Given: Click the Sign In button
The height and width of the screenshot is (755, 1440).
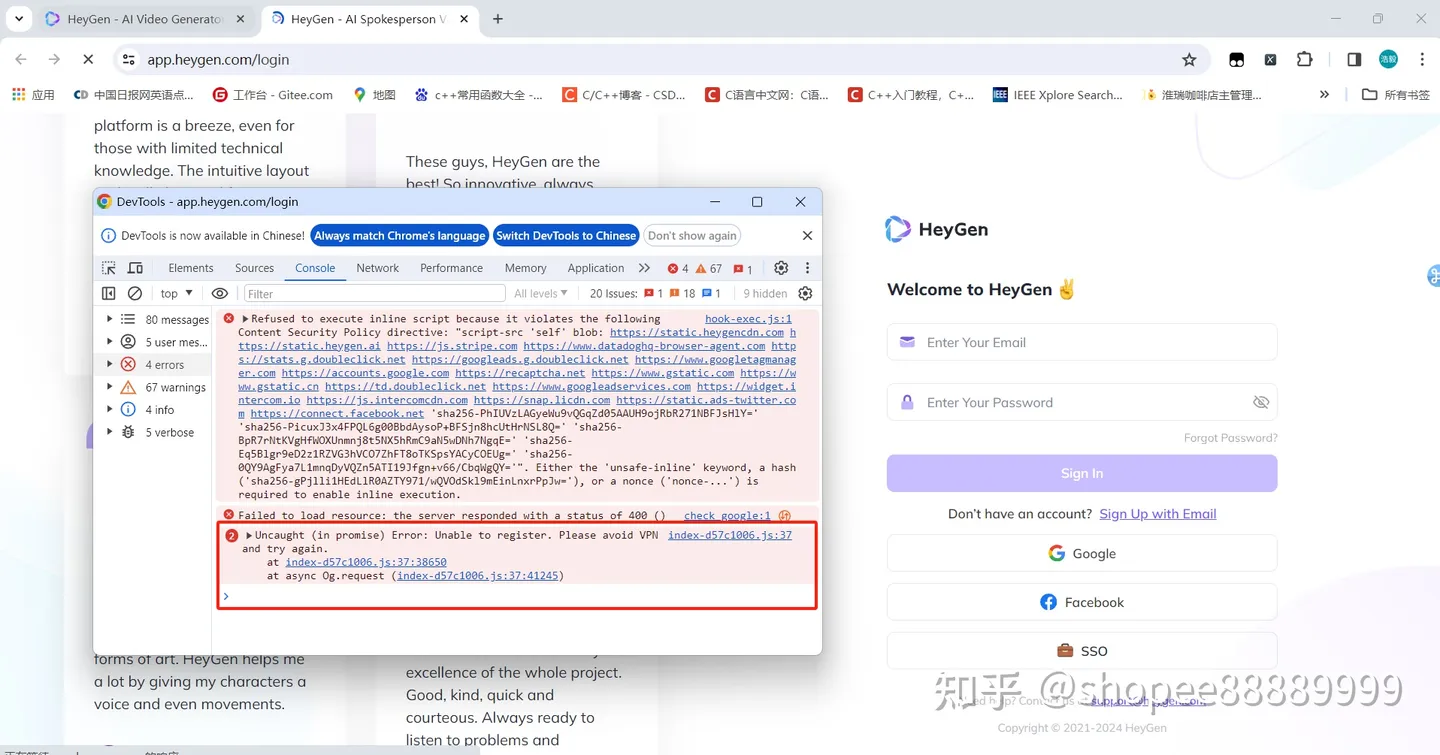Looking at the screenshot, I should coord(1082,473).
